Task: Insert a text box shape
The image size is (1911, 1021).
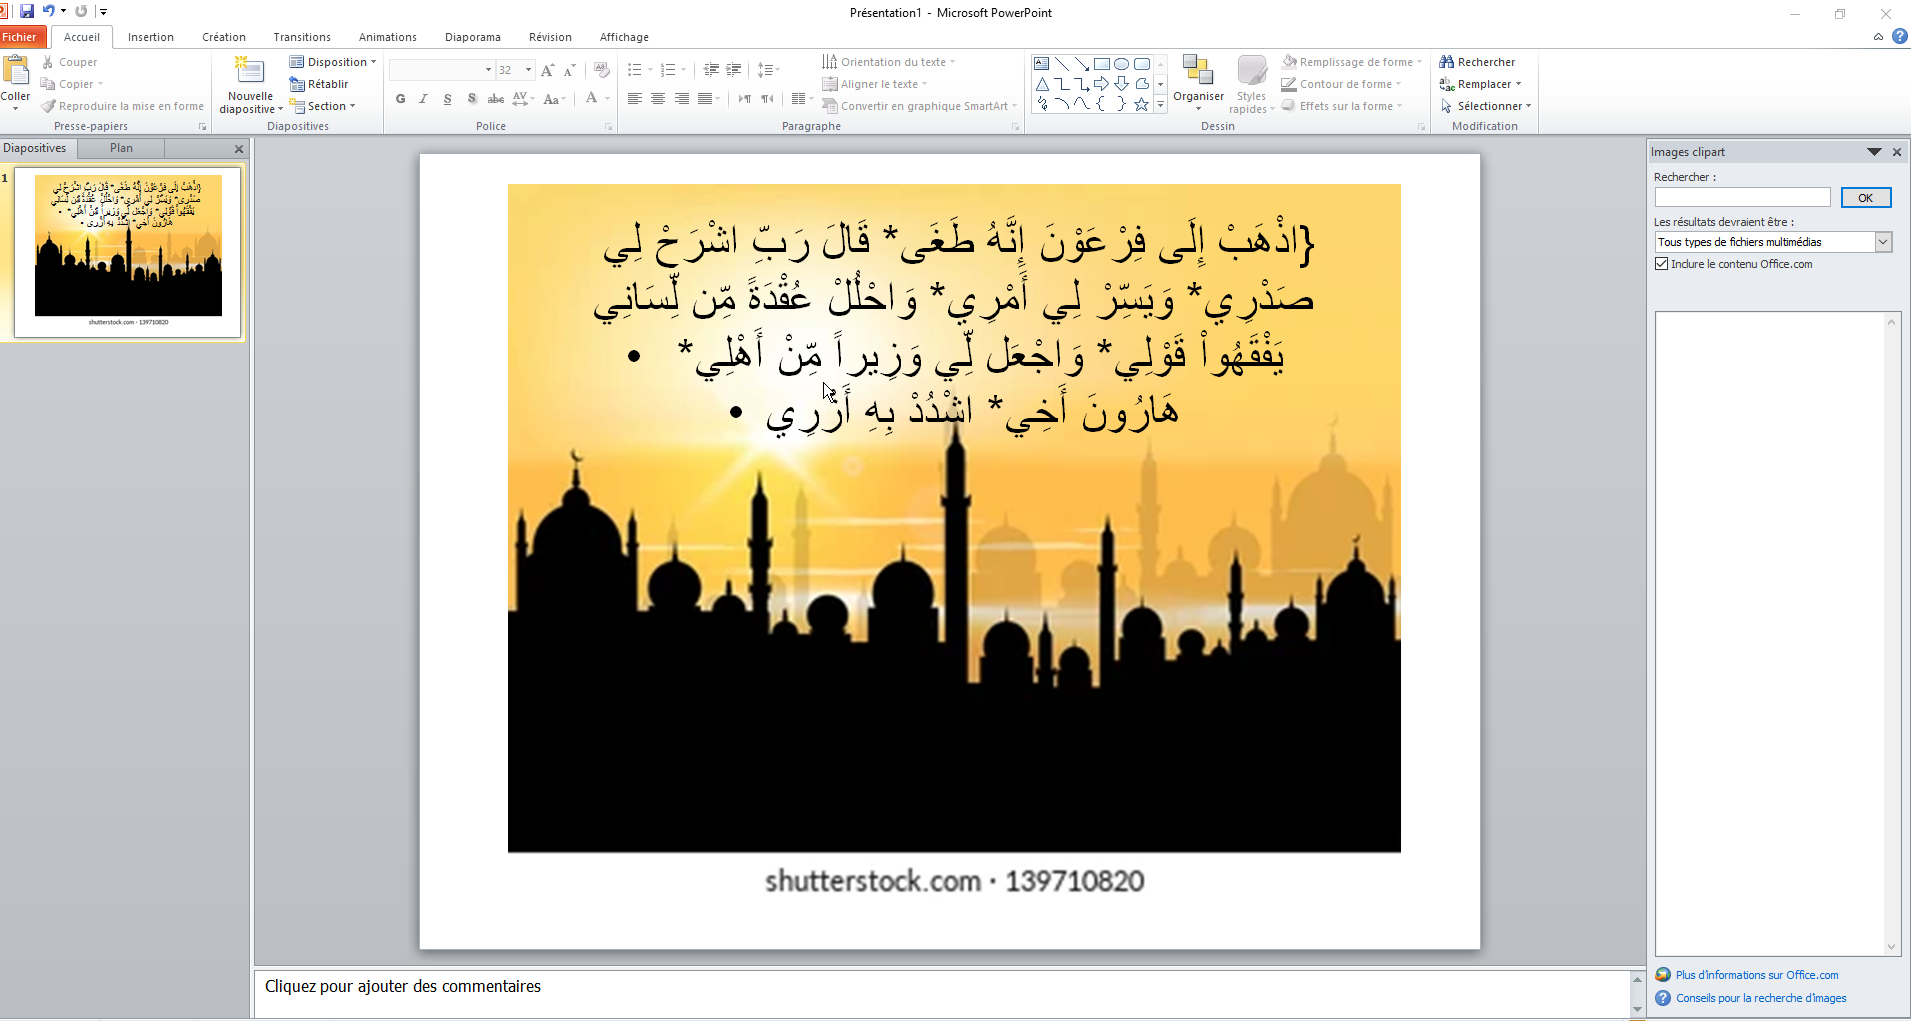Action: (x=1042, y=64)
